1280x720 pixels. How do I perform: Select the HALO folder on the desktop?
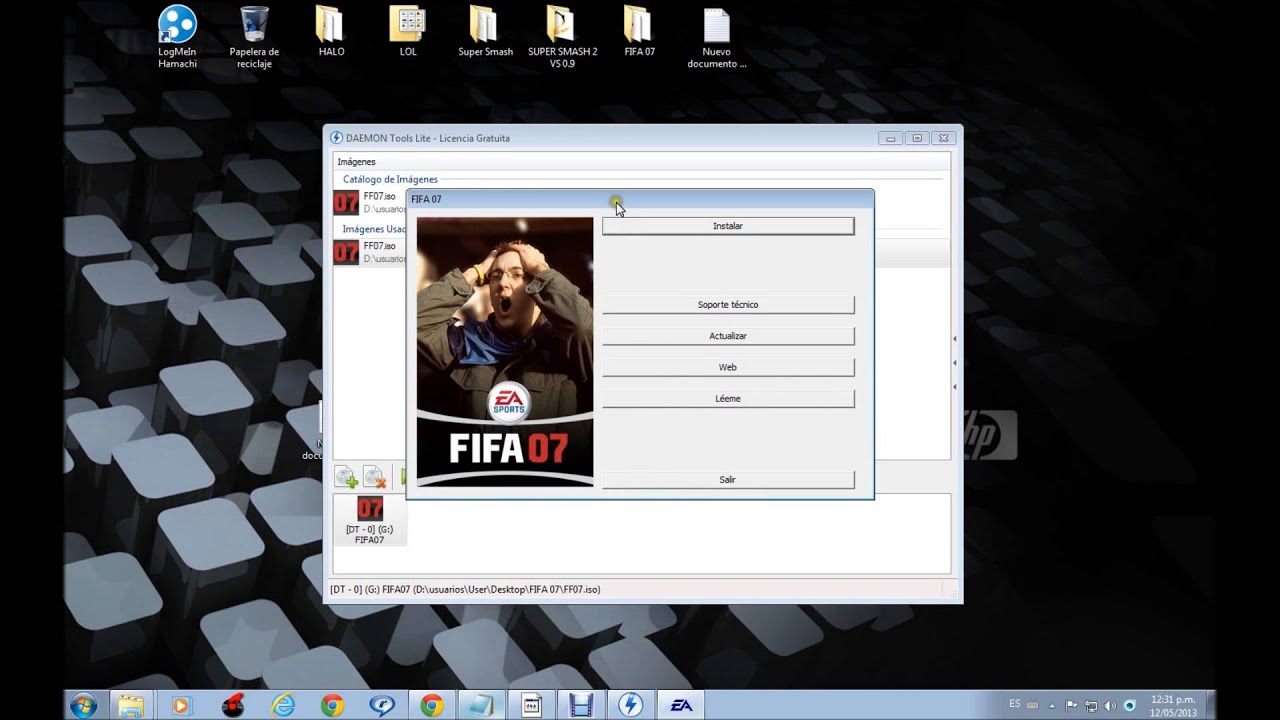click(331, 32)
